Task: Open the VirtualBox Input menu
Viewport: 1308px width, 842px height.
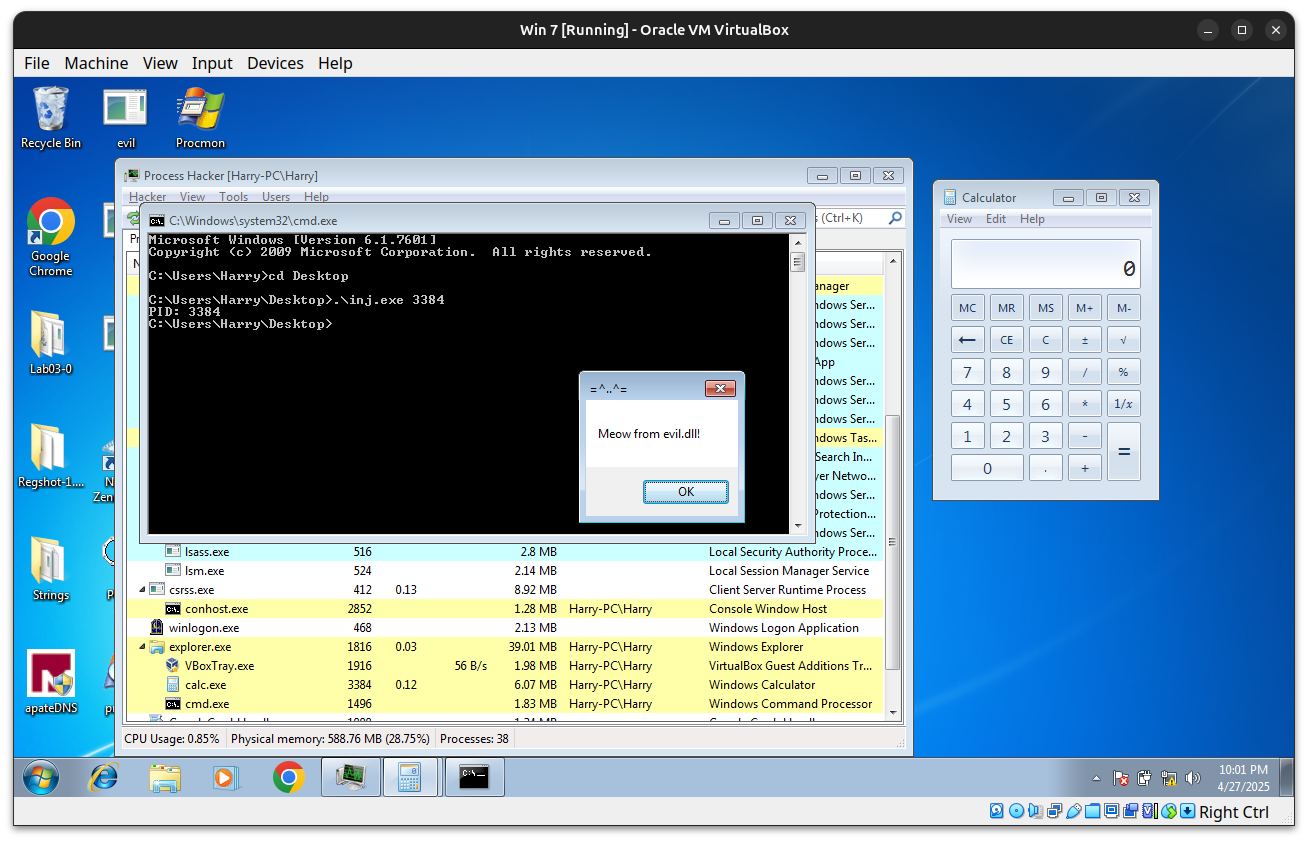Action: (x=212, y=63)
